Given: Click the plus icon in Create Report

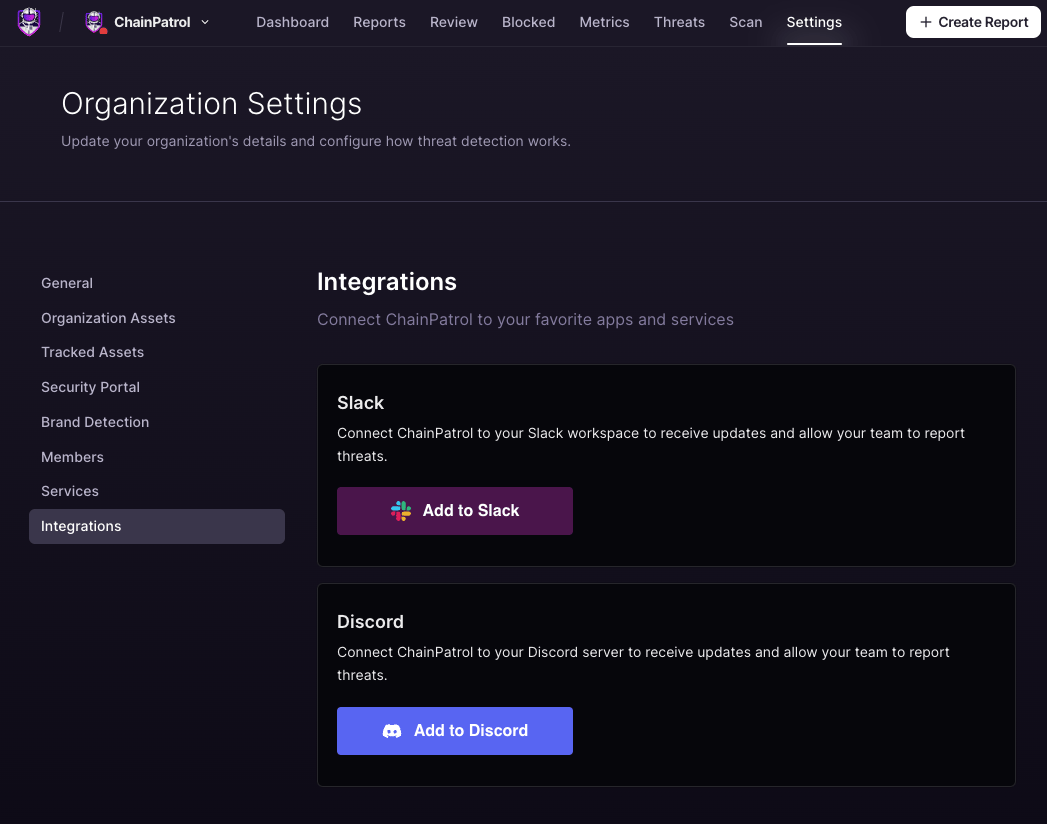Looking at the screenshot, I should (925, 22).
